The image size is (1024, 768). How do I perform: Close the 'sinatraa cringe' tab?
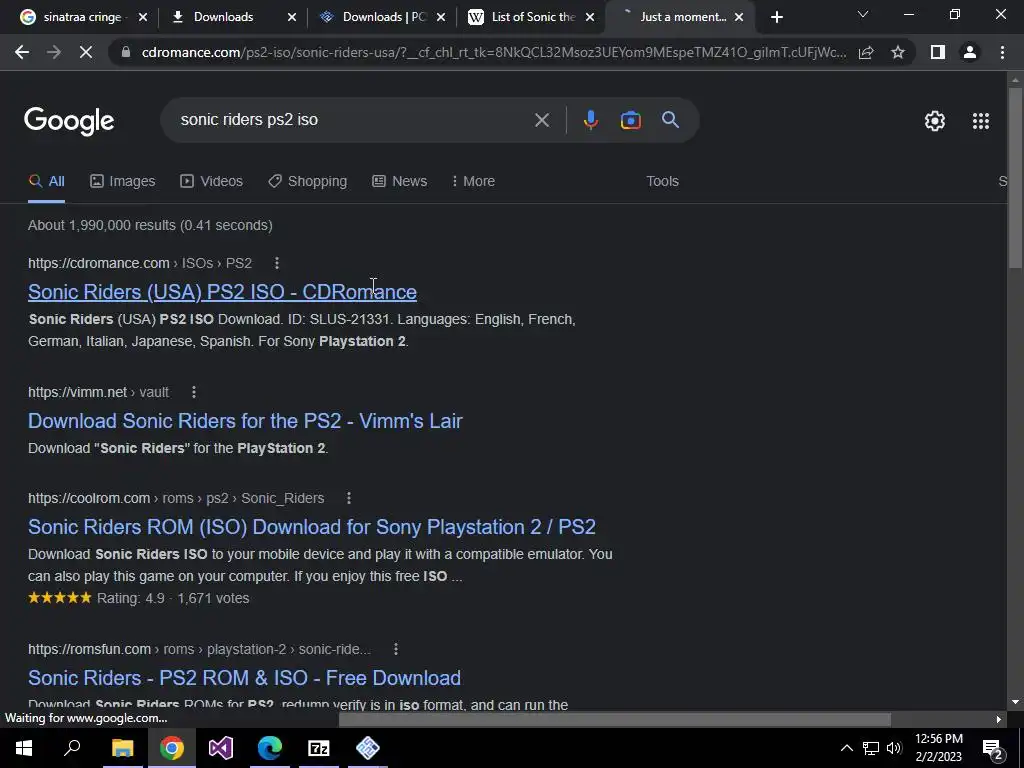coord(143,18)
